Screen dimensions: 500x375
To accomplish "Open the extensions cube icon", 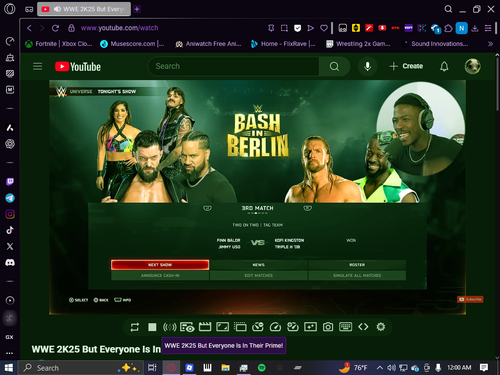I will [448, 28].
